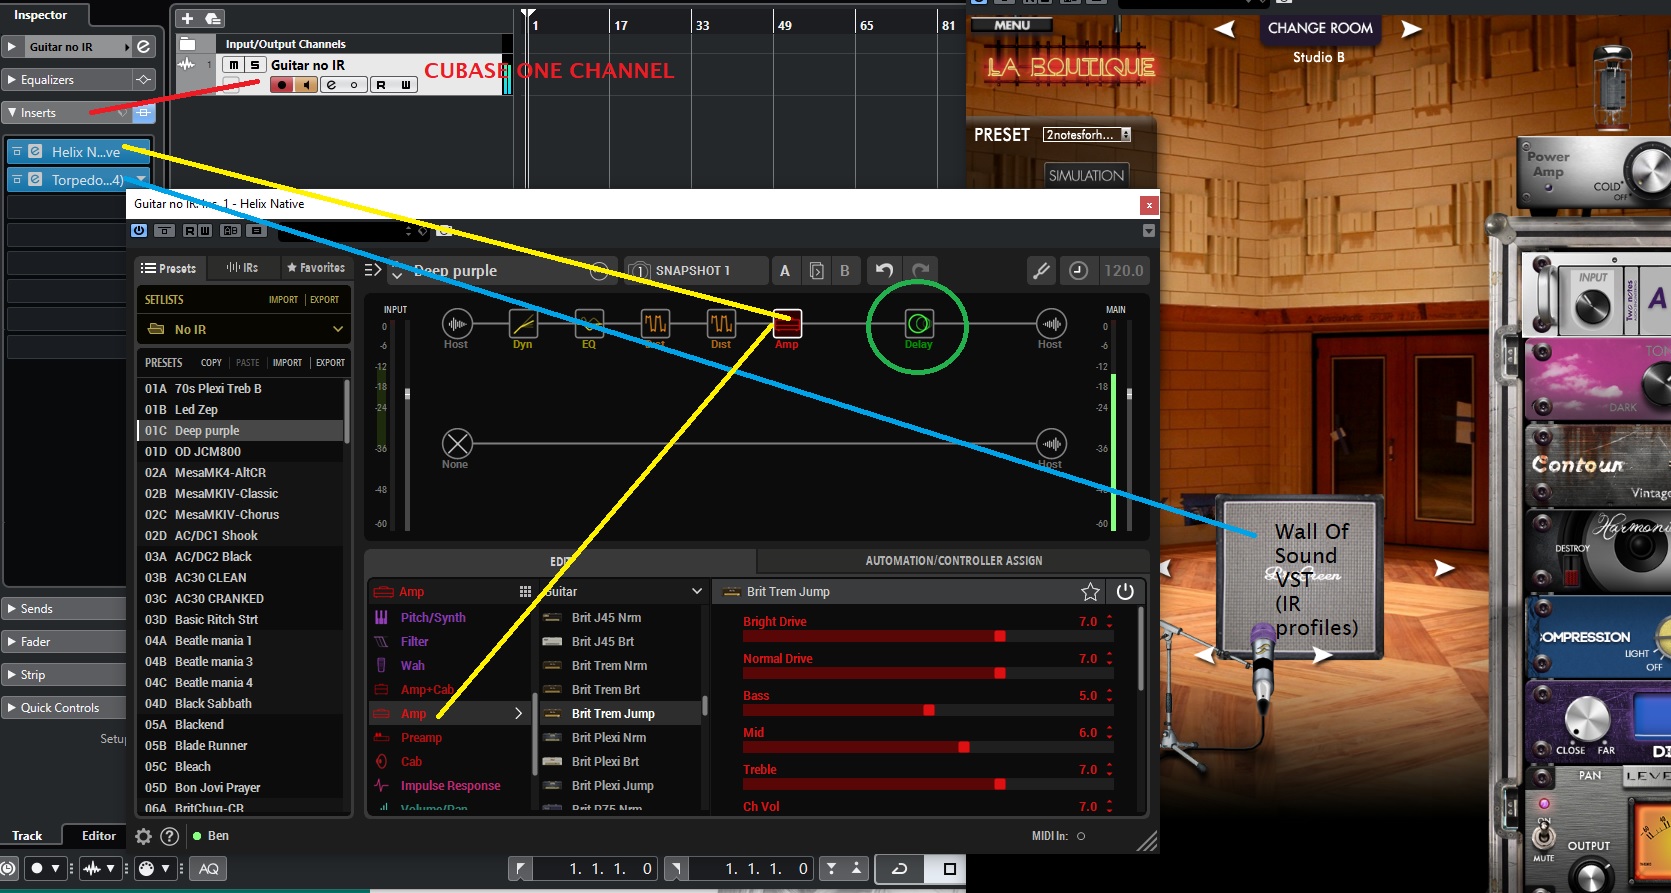Favorite Brit Trem Jump with star icon
The height and width of the screenshot is (893, 1671).
(1090, 592)
